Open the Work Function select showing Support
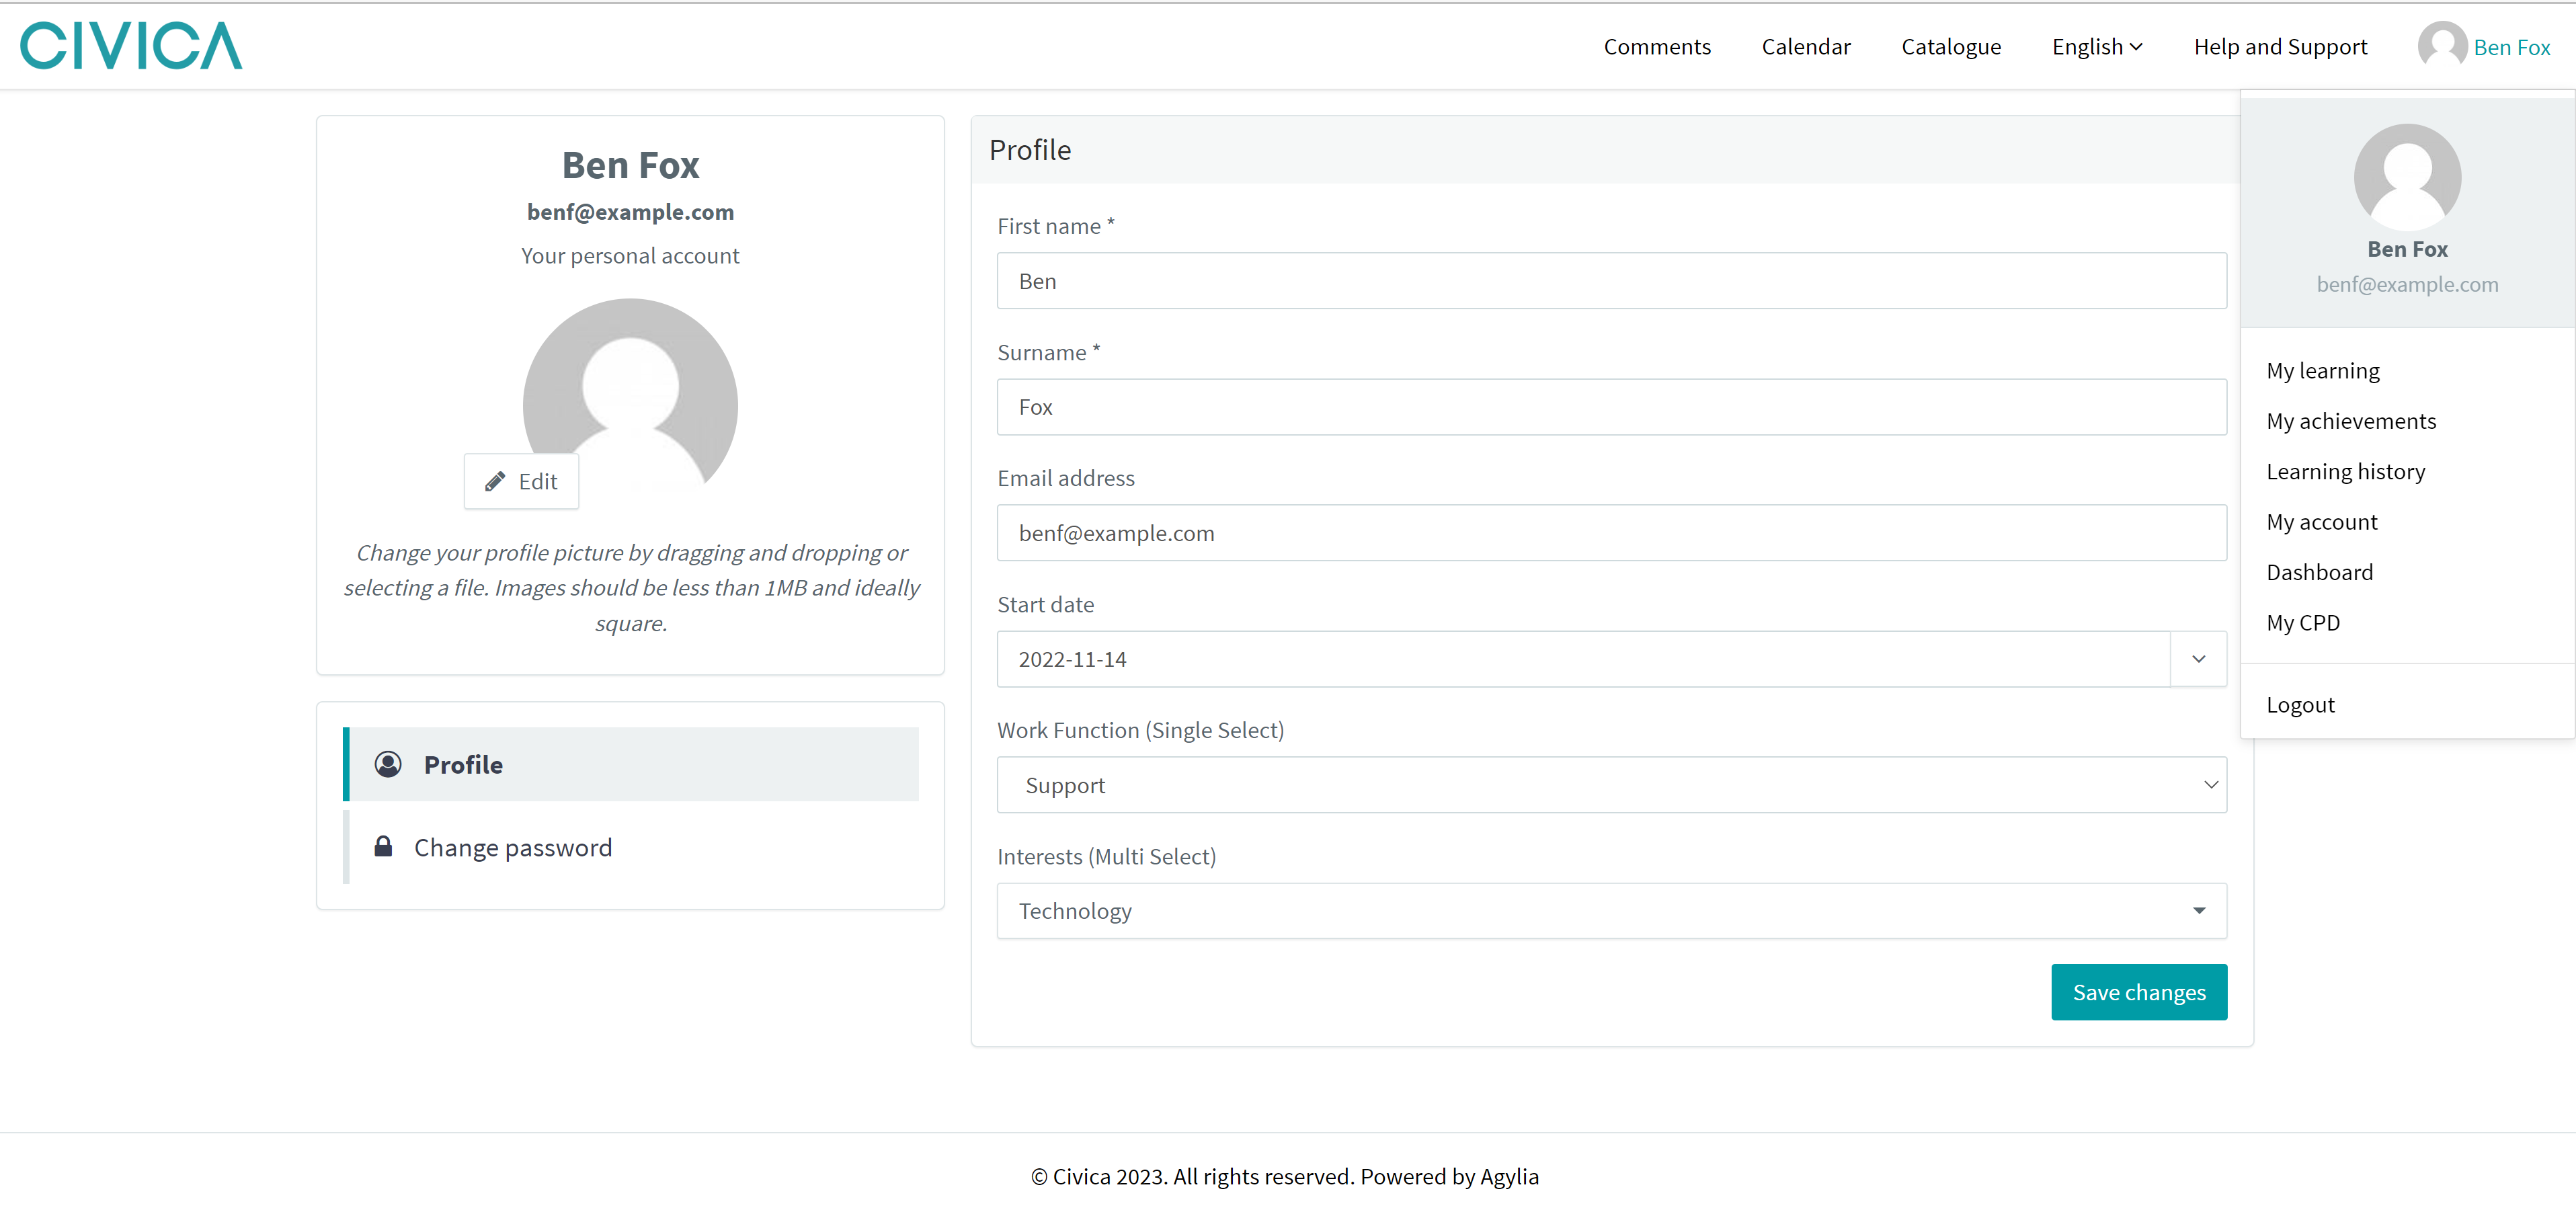Viewport: 2576px width, 1214px height. [x=1611, y=785]
